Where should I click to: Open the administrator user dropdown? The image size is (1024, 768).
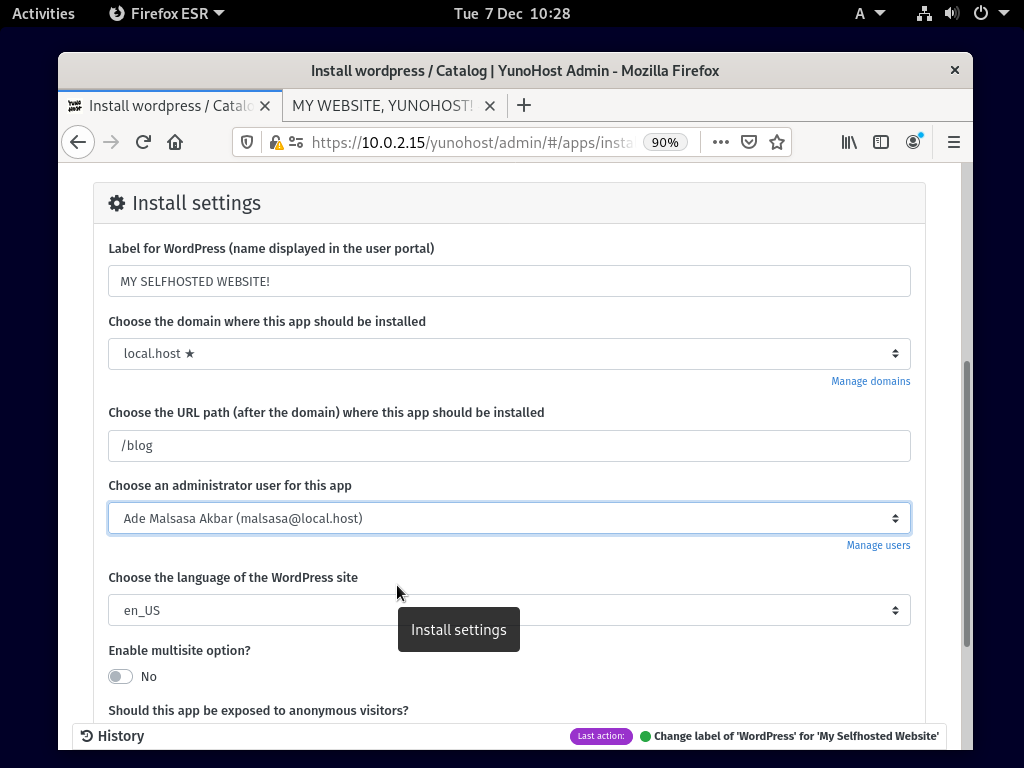509,519
